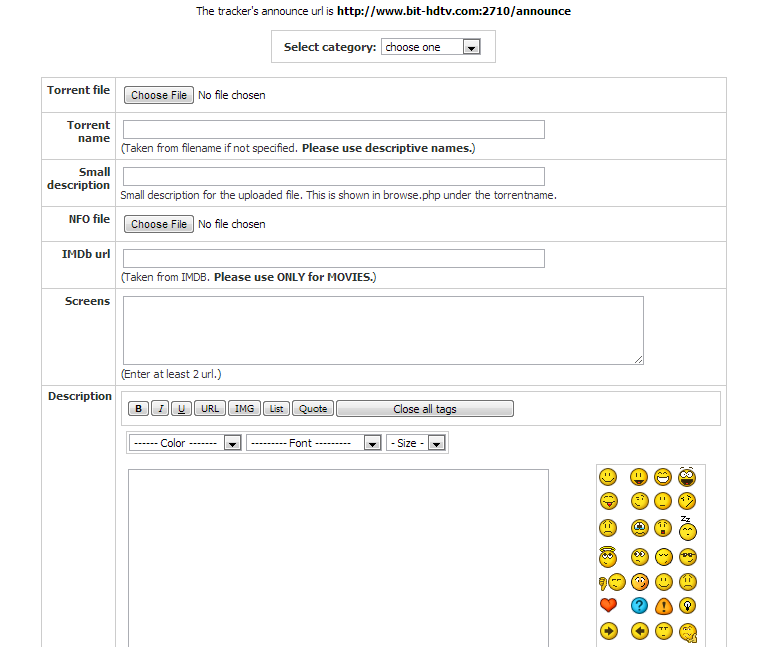Insert the right arrow emoticon
This screenshot has height=647, width=759.
tap(608, 631)
